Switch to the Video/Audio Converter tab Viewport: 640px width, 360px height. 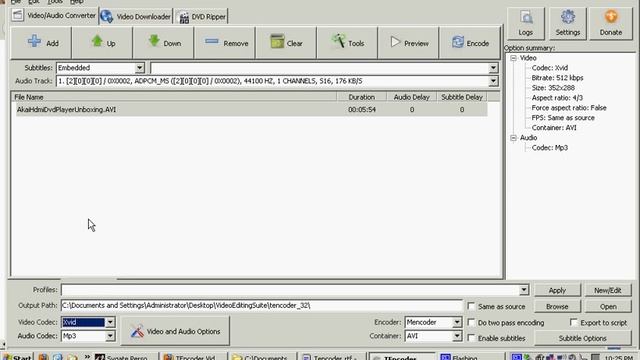coord(54,16)
